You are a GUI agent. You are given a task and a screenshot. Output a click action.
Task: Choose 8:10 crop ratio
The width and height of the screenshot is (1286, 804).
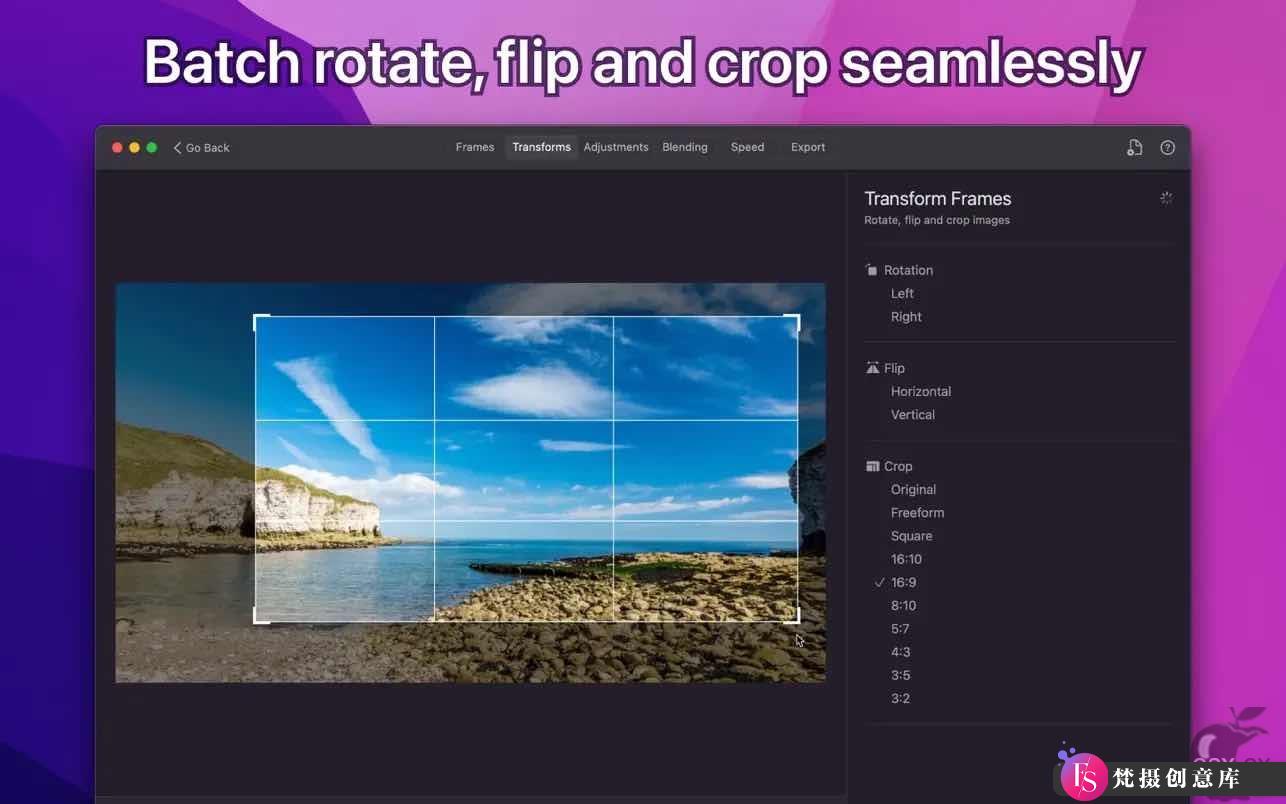pos(903,605)
